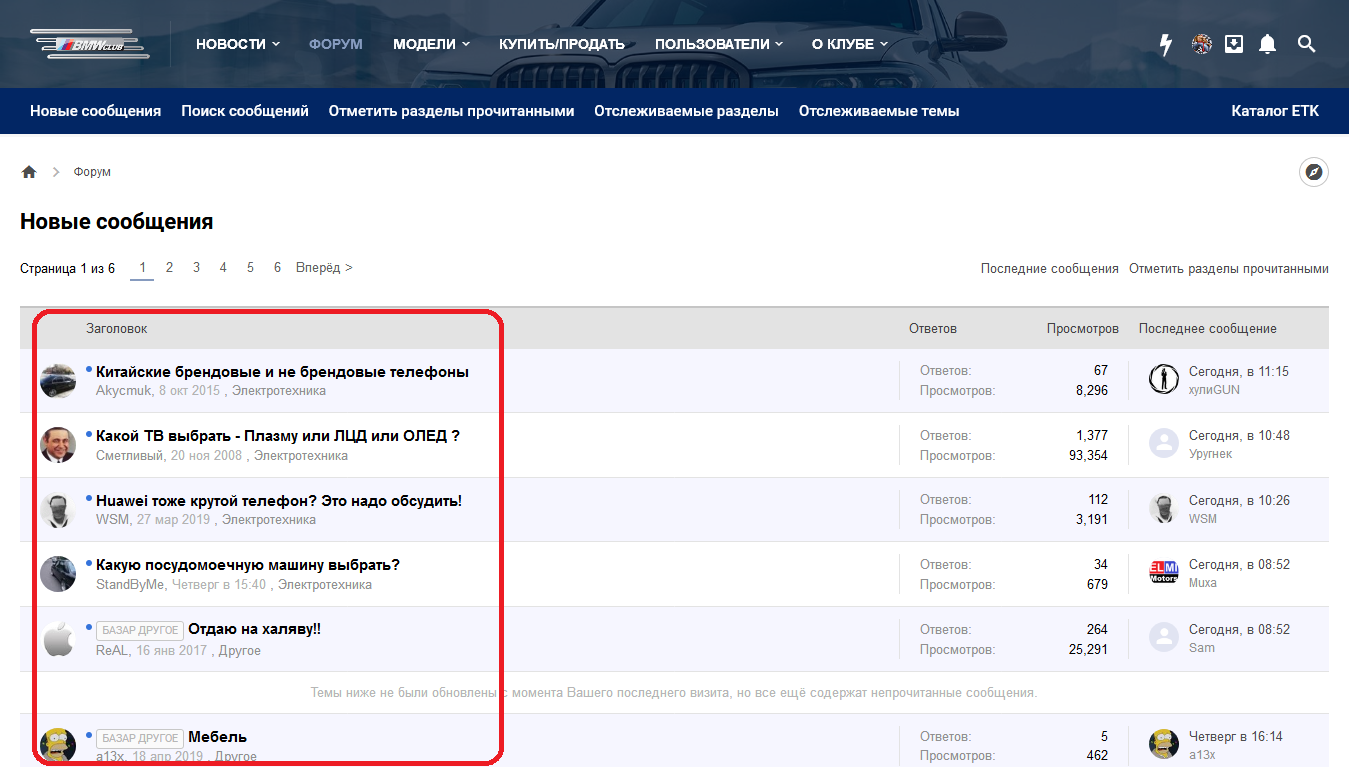
Task: Click the БАЗАР ДРУГОЕ tag before Мебель
Action: [x=140, y=737]
